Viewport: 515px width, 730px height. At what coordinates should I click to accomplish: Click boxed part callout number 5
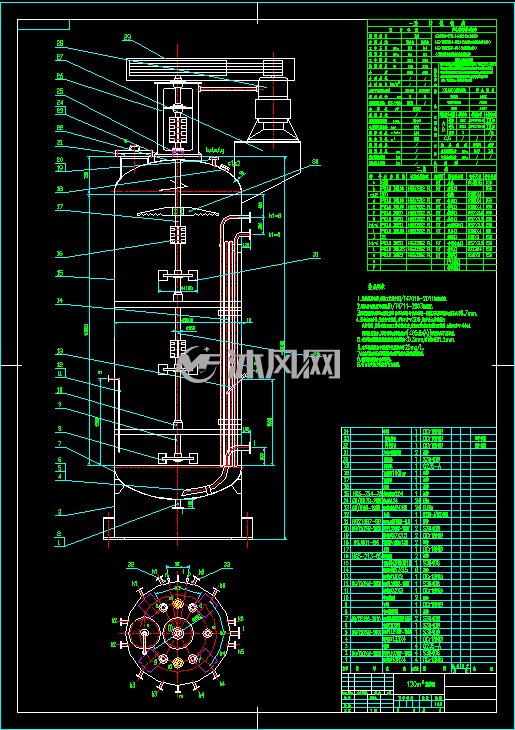click(60, 467)
